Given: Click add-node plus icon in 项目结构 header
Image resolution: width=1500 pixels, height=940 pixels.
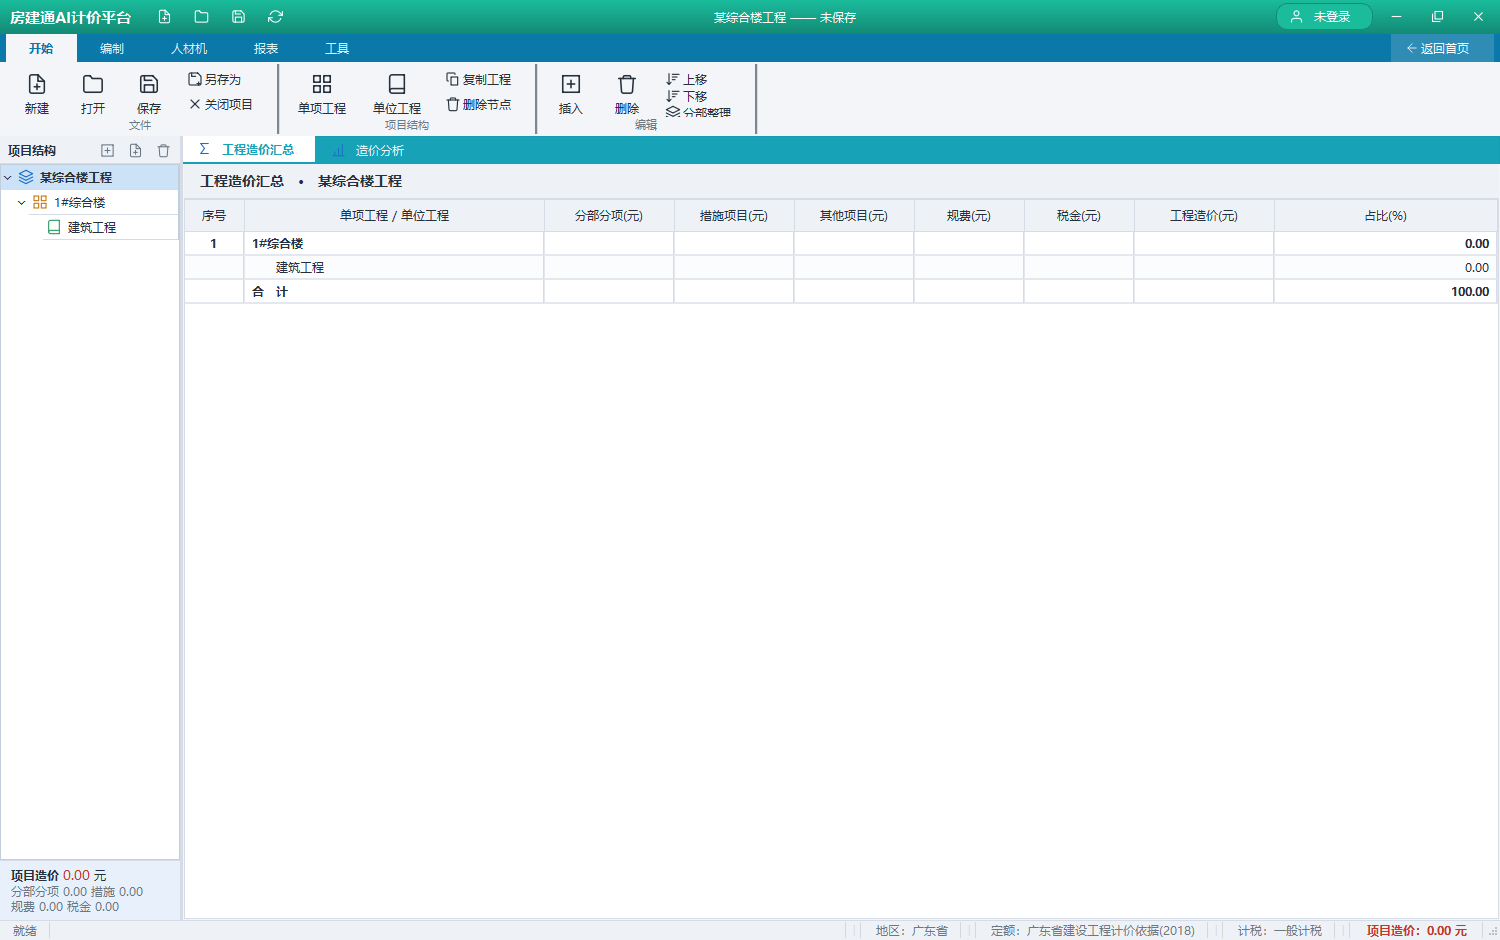Looking at the screenshot, I should click(x=108, y=150).
